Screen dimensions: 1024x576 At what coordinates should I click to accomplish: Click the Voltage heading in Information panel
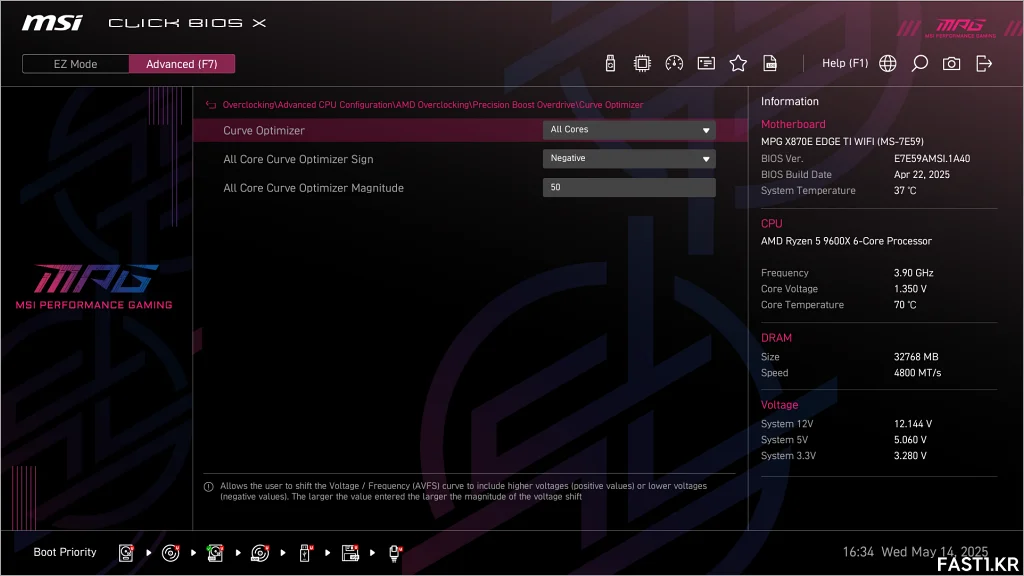[779, 405]
